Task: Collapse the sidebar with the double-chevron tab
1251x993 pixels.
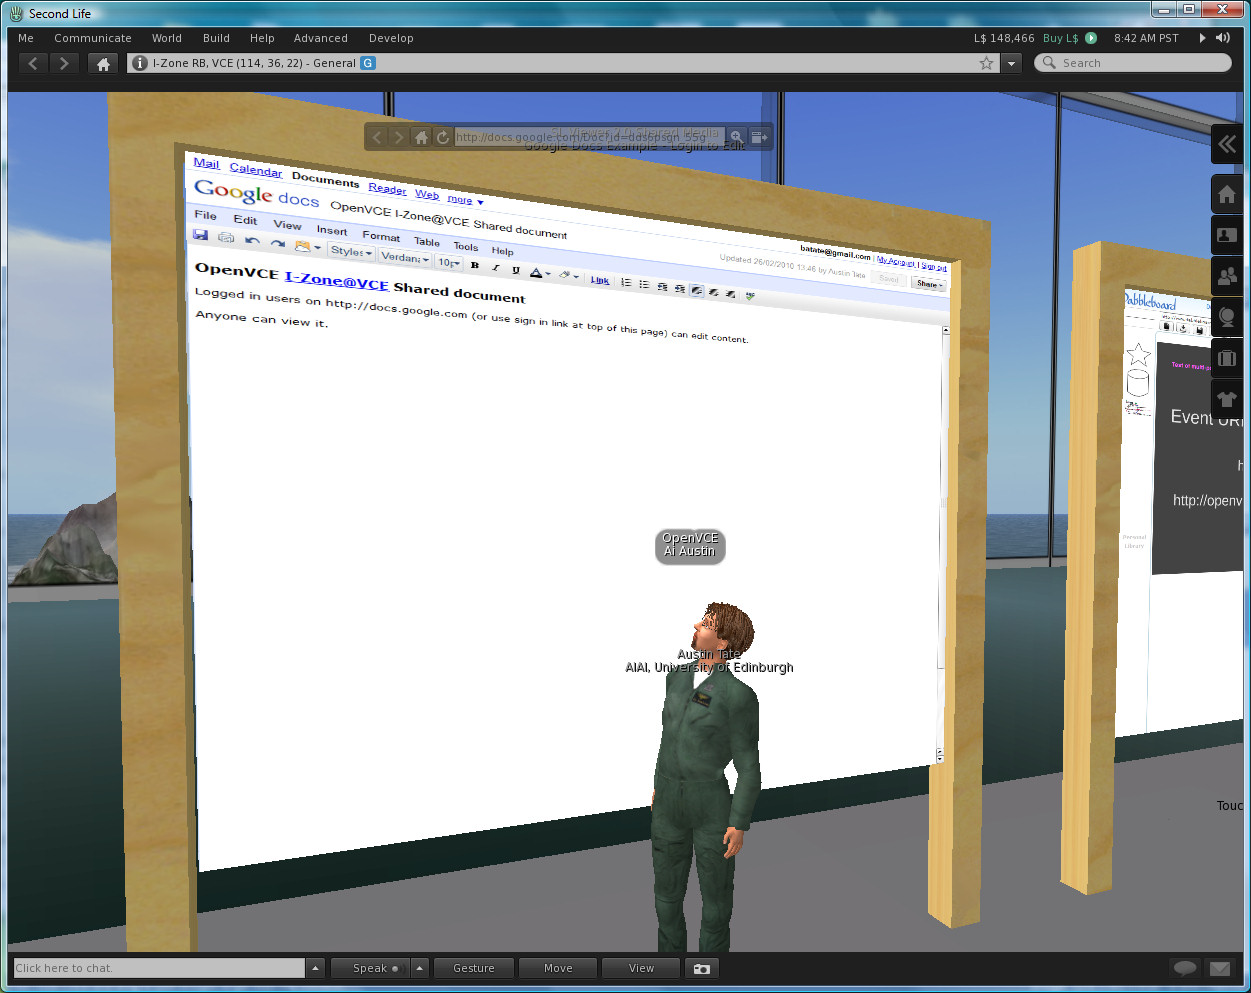Action: (1227, 145)
